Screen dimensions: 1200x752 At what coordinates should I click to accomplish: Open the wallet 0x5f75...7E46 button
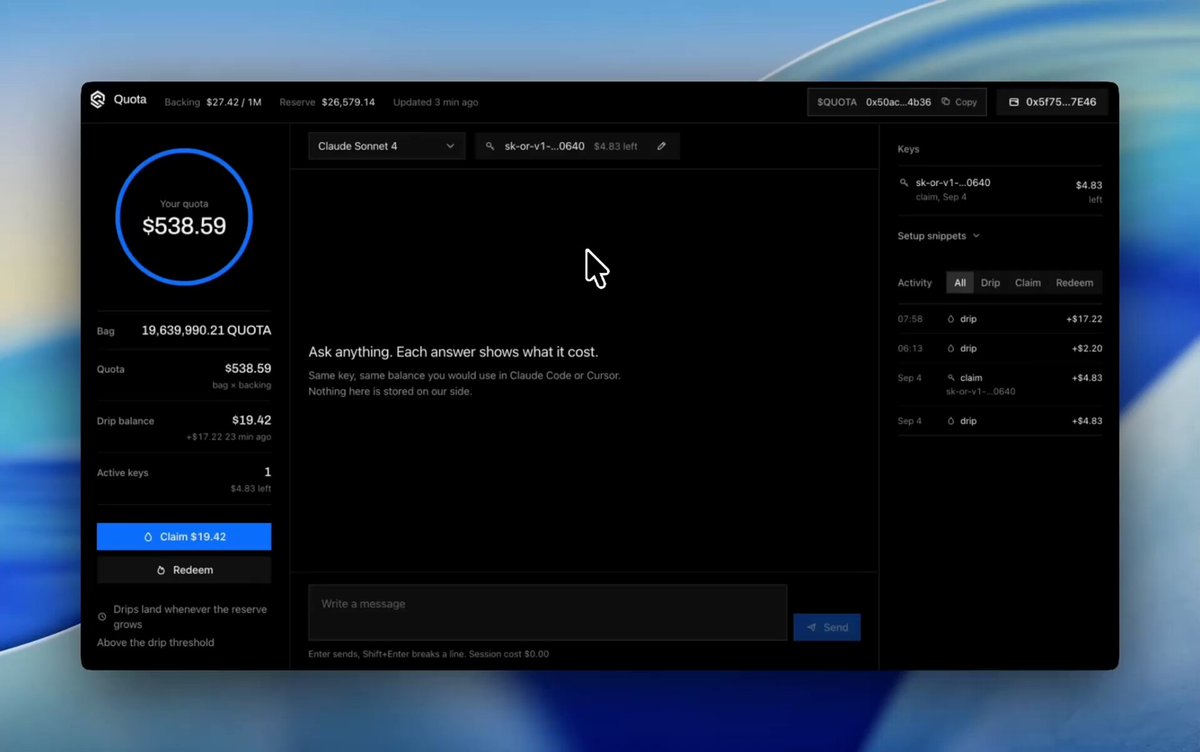coord(1052,102)
